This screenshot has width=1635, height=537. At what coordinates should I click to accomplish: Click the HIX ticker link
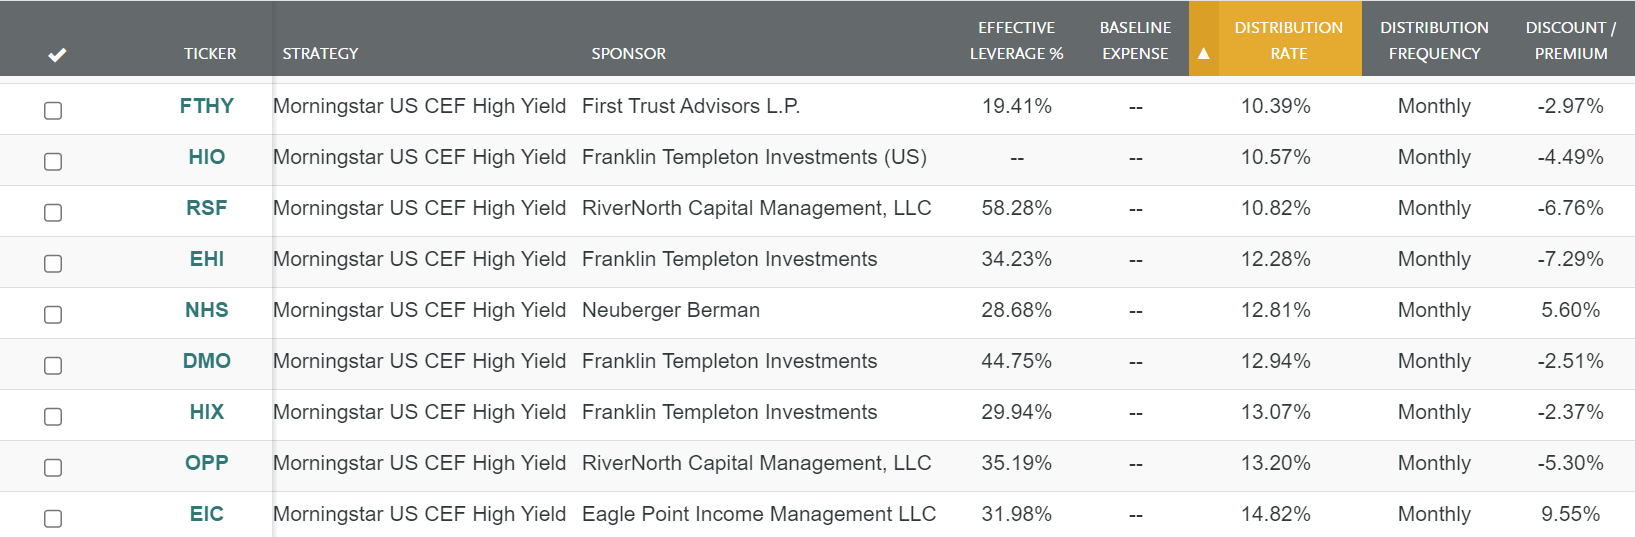tap(207, 412)
